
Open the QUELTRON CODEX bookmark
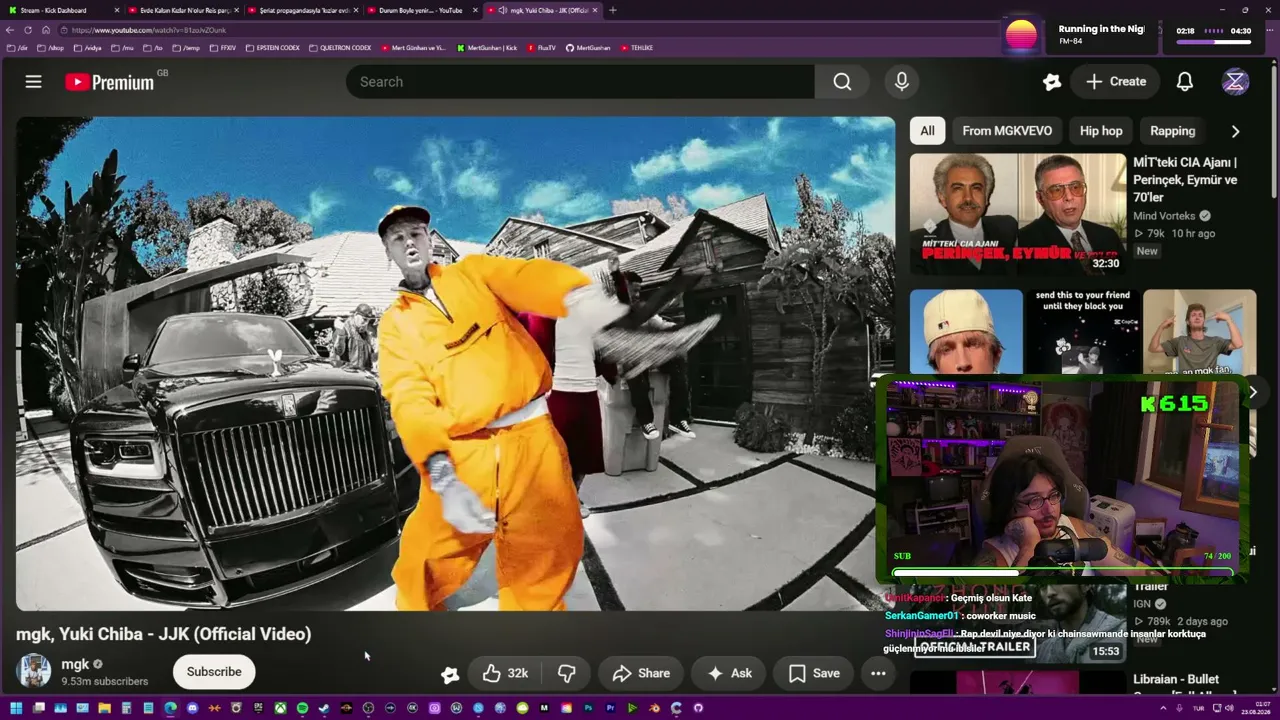pos(340,48)
